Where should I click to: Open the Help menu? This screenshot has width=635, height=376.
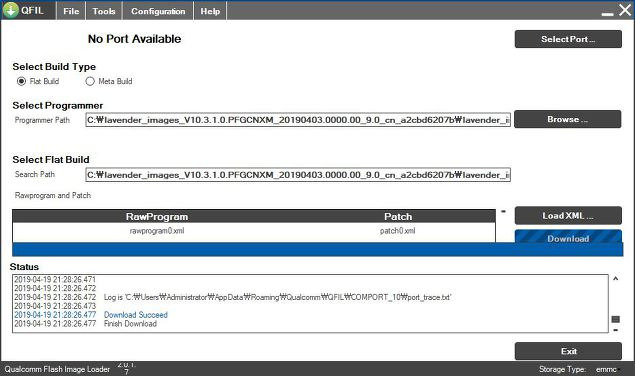pos(210,11)
